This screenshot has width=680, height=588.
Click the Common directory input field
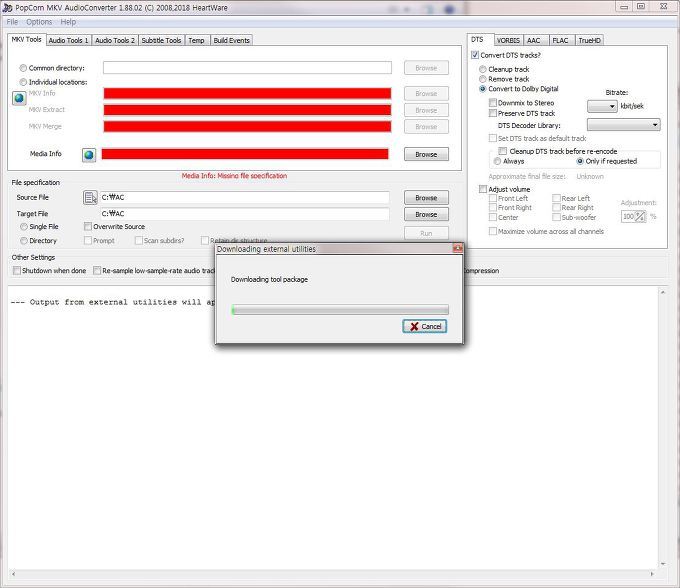point(247,68)
